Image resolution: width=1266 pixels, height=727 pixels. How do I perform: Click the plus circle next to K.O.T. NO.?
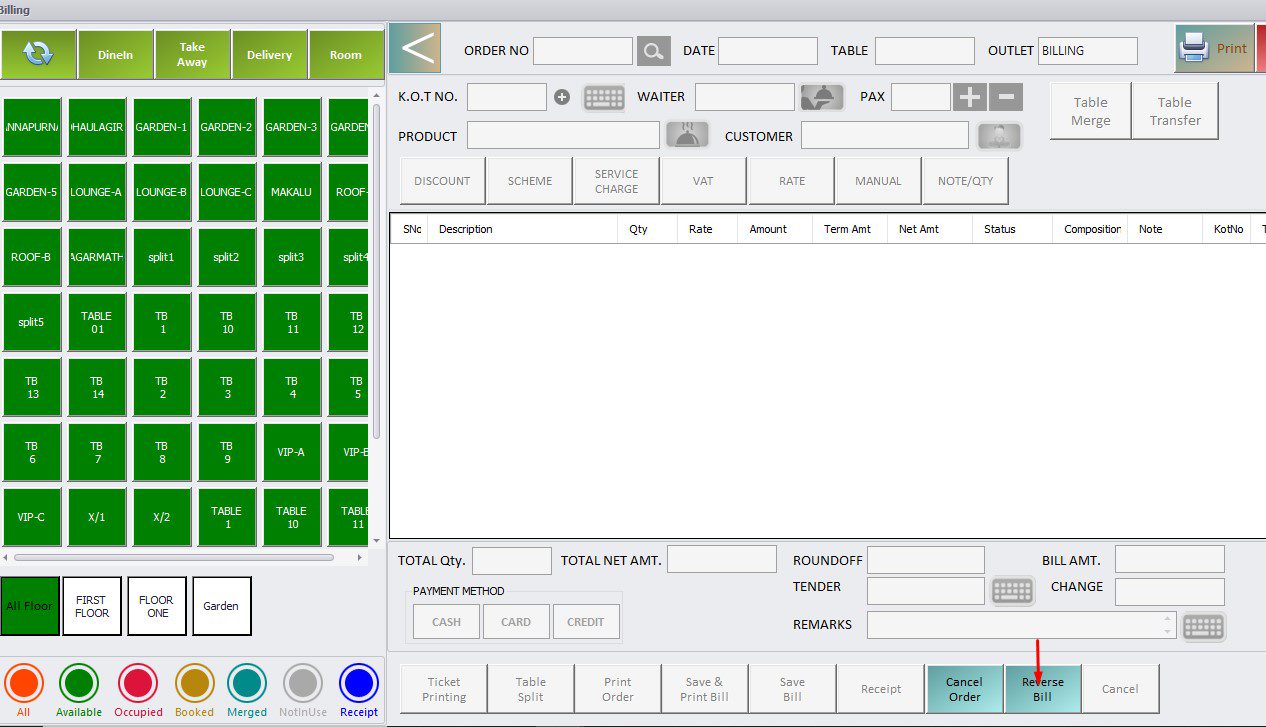[562, 98]
